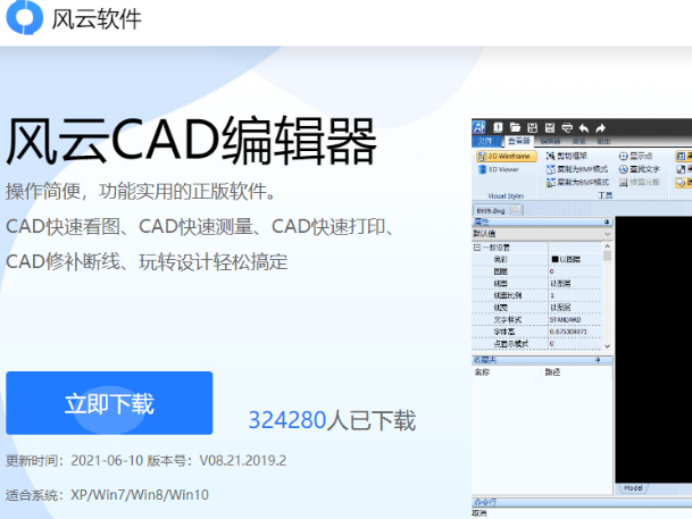Click the 适合系统 XP/Win7/Win8/Win10 line
The width and height of the screenshot is (692, 519).
point(107,495)
